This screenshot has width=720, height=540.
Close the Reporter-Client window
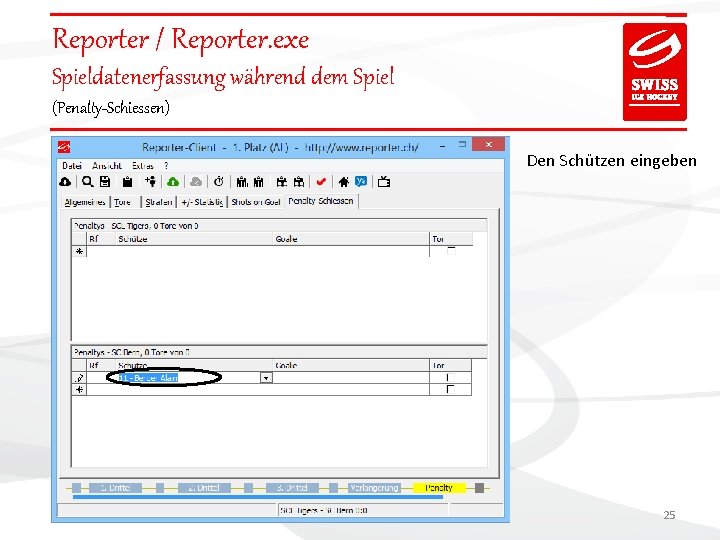(x=489, y=144)
